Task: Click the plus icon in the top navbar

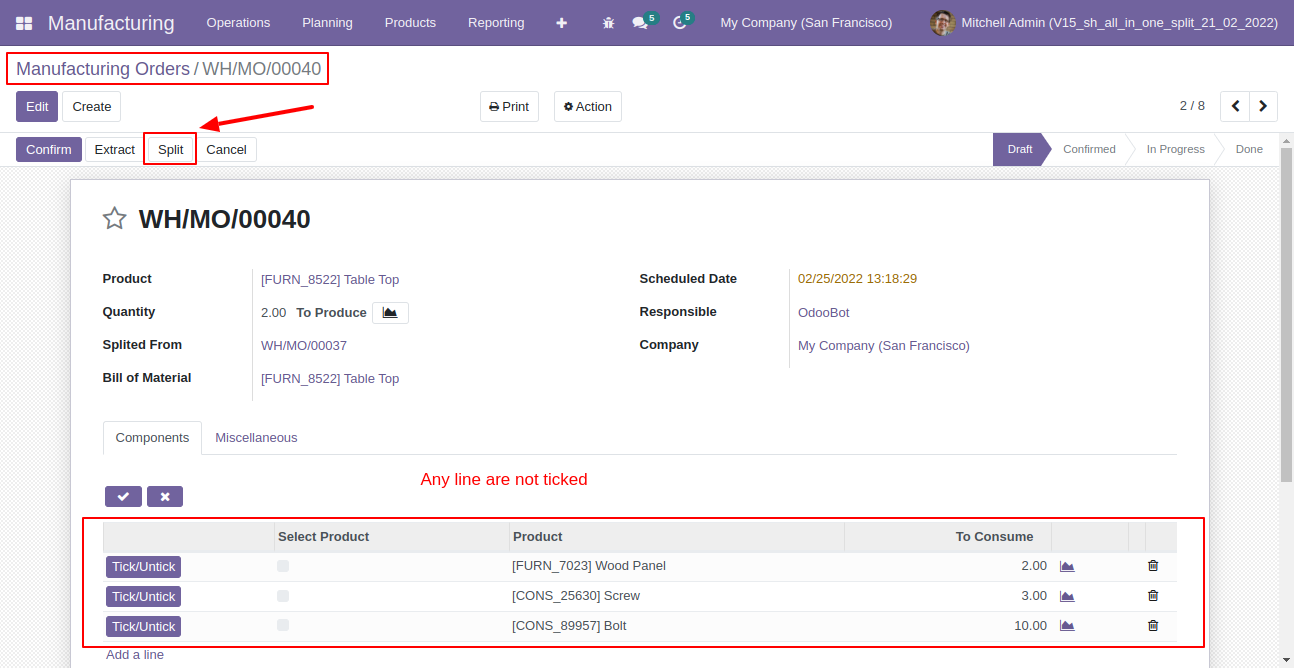Action: pos(562,23)
